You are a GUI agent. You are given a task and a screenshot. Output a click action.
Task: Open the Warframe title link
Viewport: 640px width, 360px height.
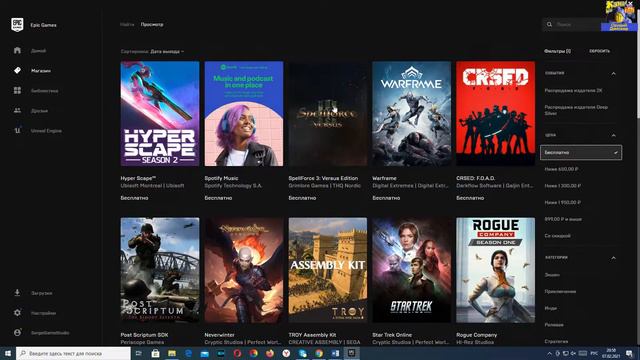(x=384, y=178)
